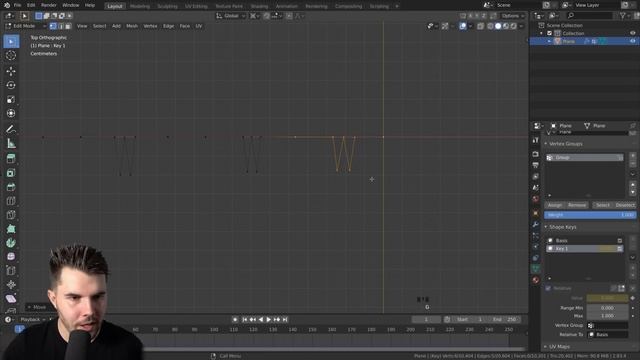Image resolution: width=640 pixels, height=360 pixels.
Task: Toggle X-Ray display in viewport header
Action: tap(480, 26)
